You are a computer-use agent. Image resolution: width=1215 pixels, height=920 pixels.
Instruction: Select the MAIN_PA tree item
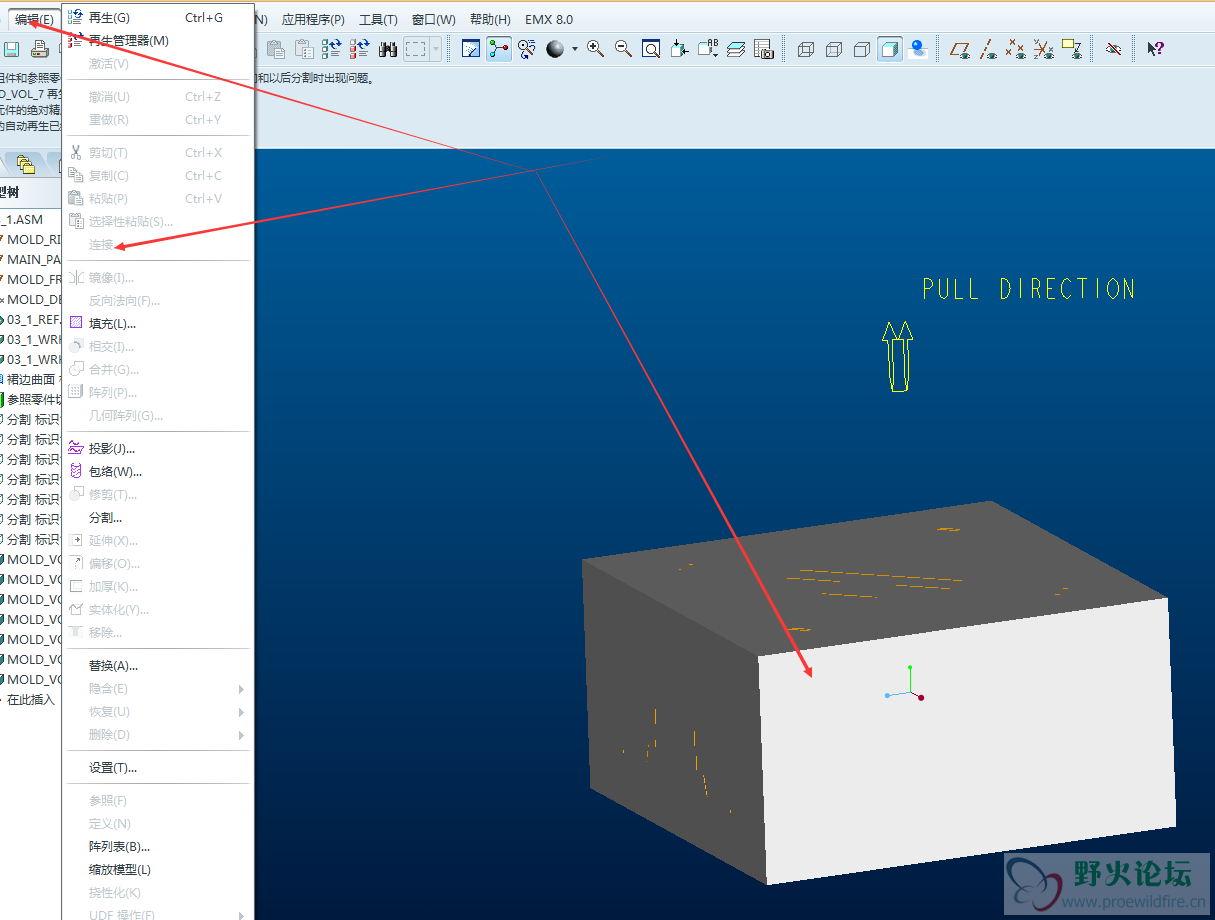coord(32,259)
